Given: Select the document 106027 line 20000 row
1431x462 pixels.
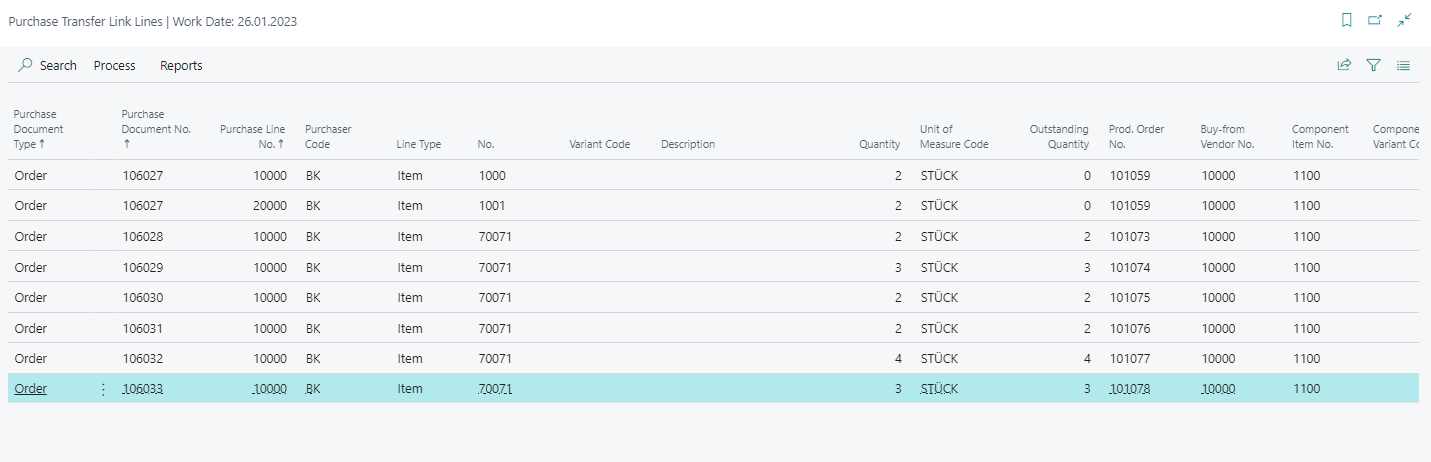Looking at the screenshot, I should coord(713,206).
